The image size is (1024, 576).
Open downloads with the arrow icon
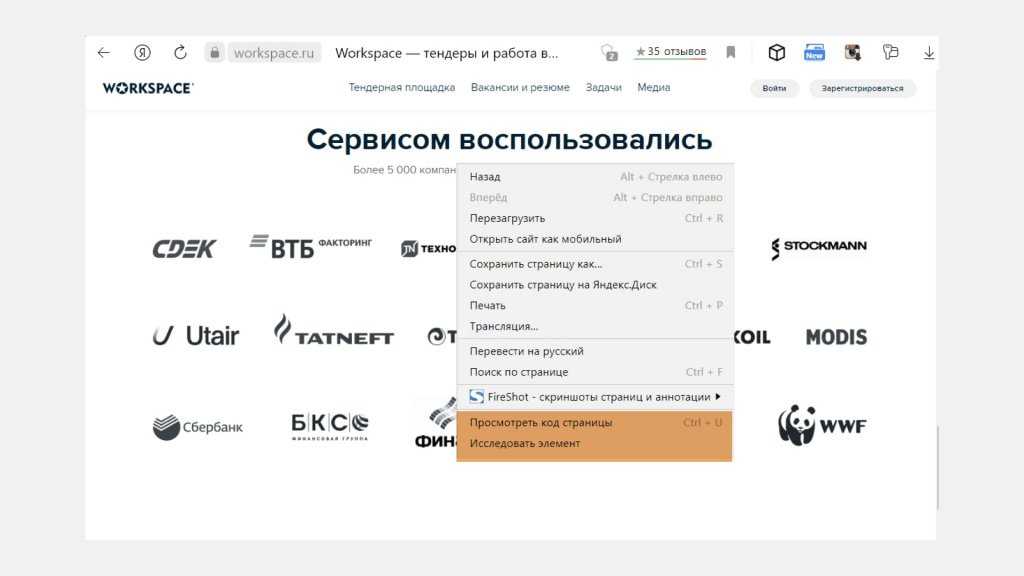(x=929, y=53)
